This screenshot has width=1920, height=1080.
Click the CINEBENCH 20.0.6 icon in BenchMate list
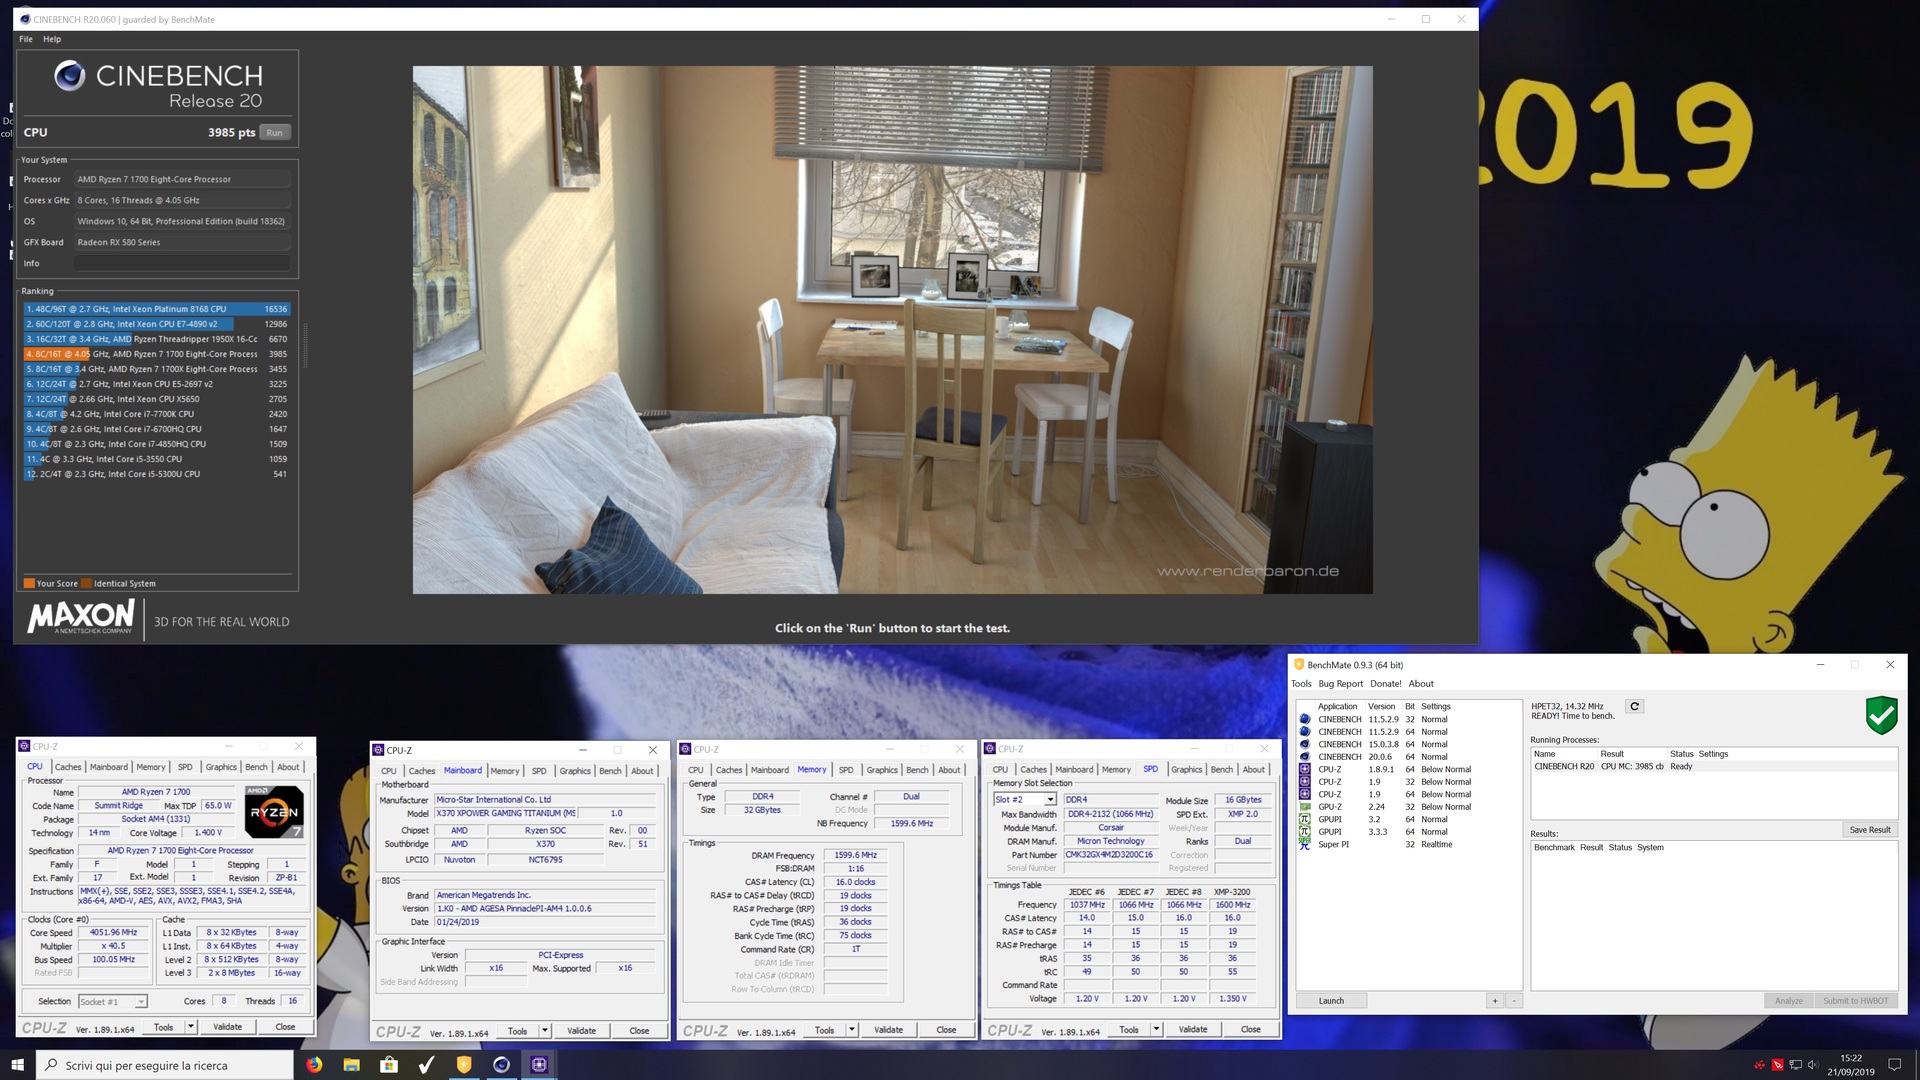coord(1304,757)
